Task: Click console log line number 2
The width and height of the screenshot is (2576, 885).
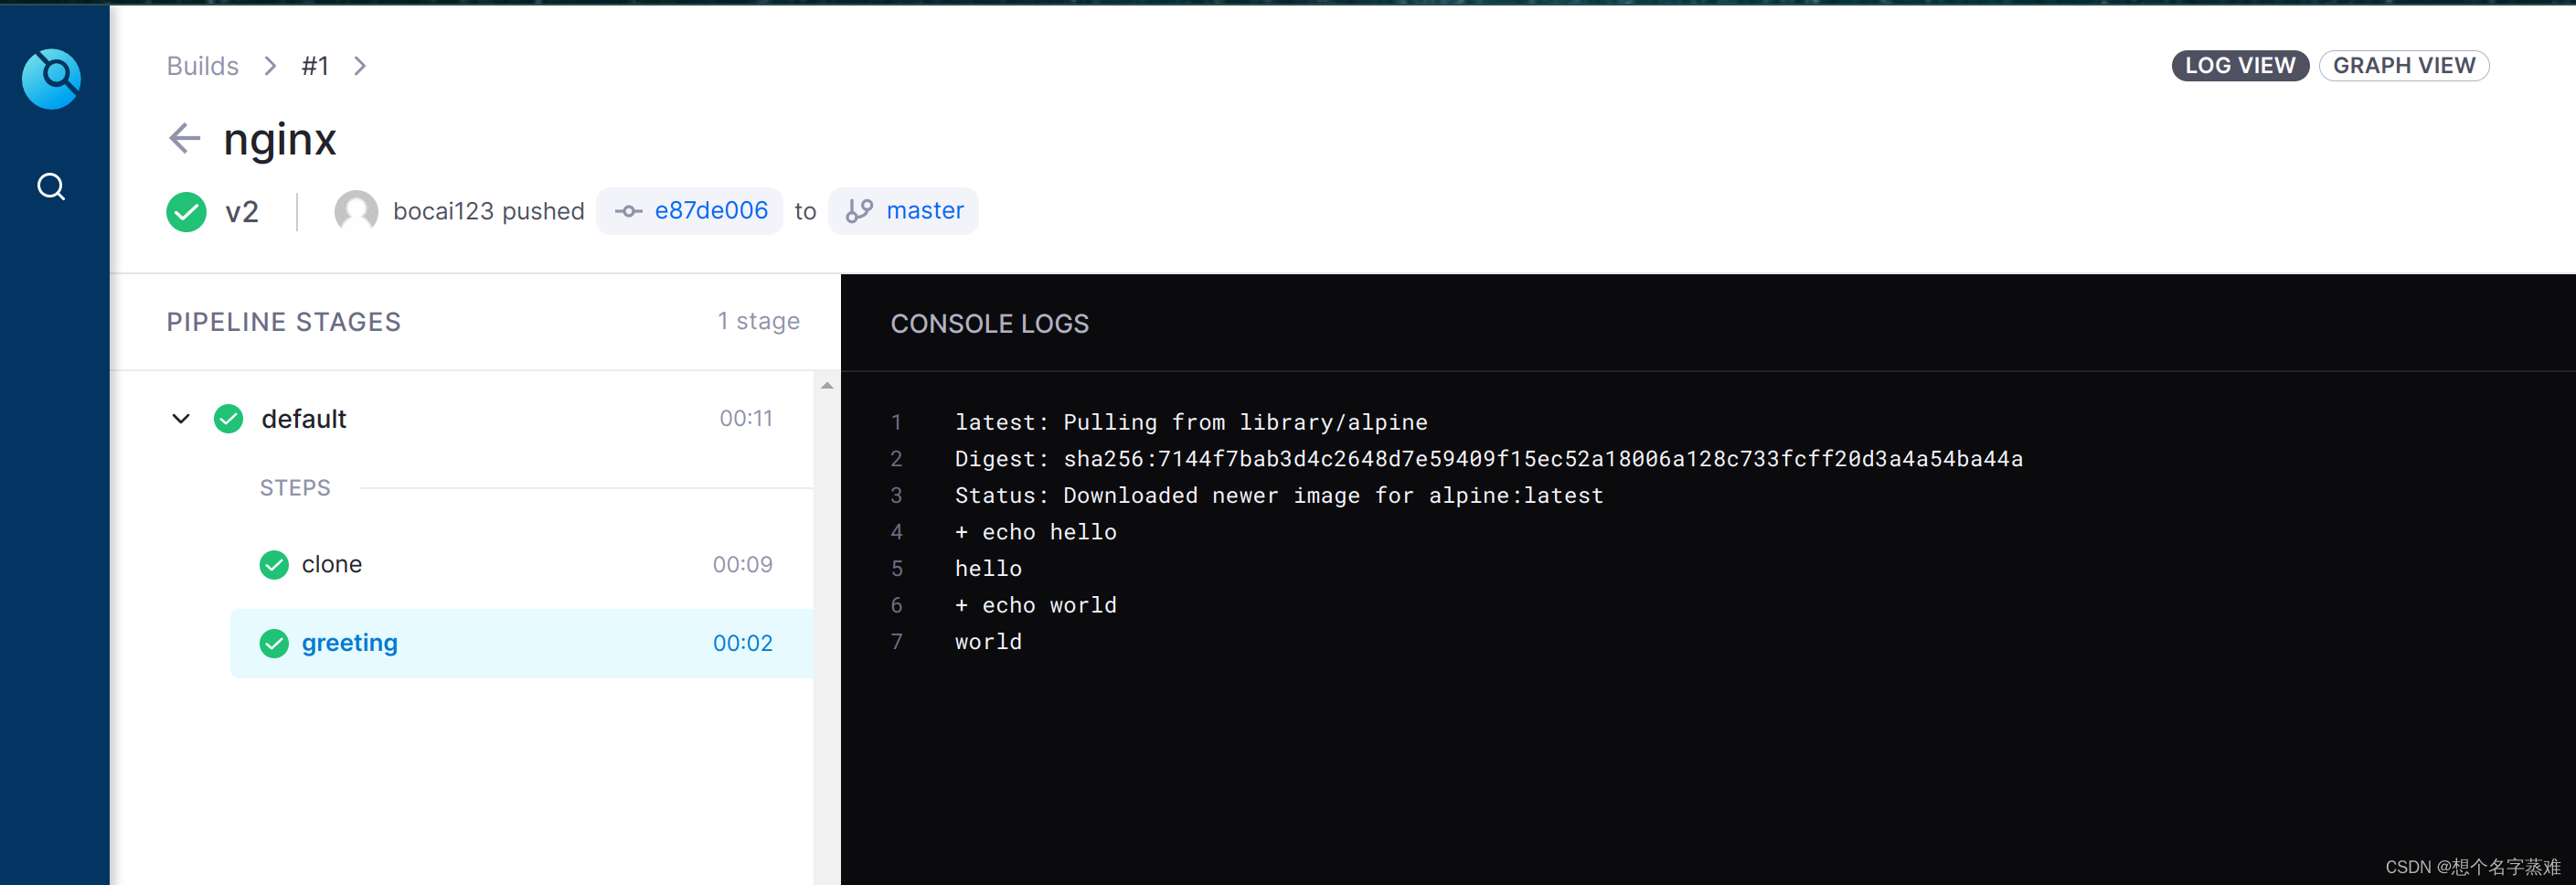Action: (x=897, y=459)
